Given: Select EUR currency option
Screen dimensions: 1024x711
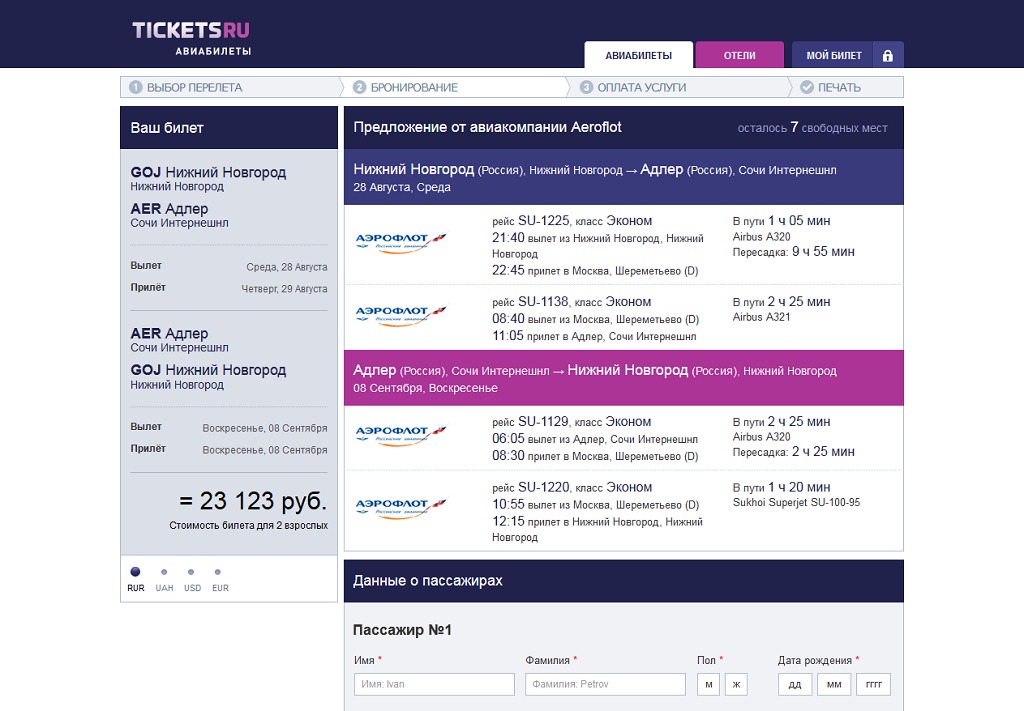Looking at the screenshot, I should pyautogui.click(x=219, y=573).
